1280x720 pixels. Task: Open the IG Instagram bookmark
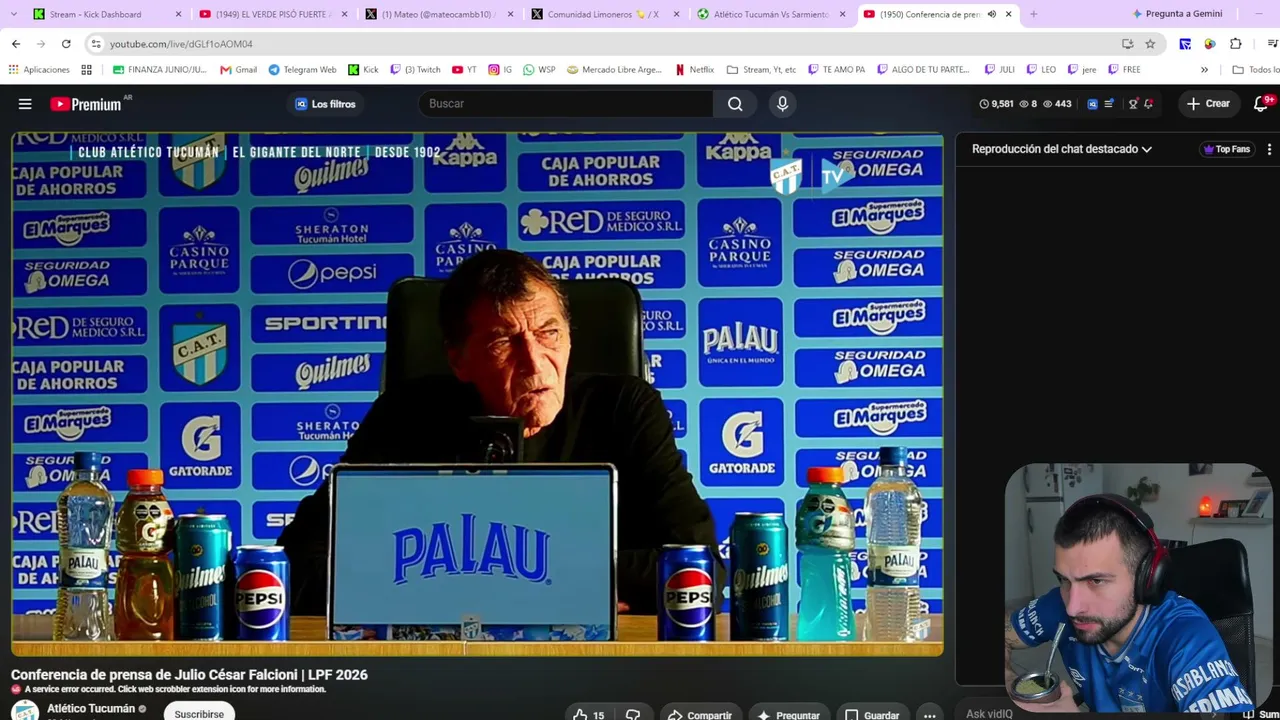coord(500,70)
